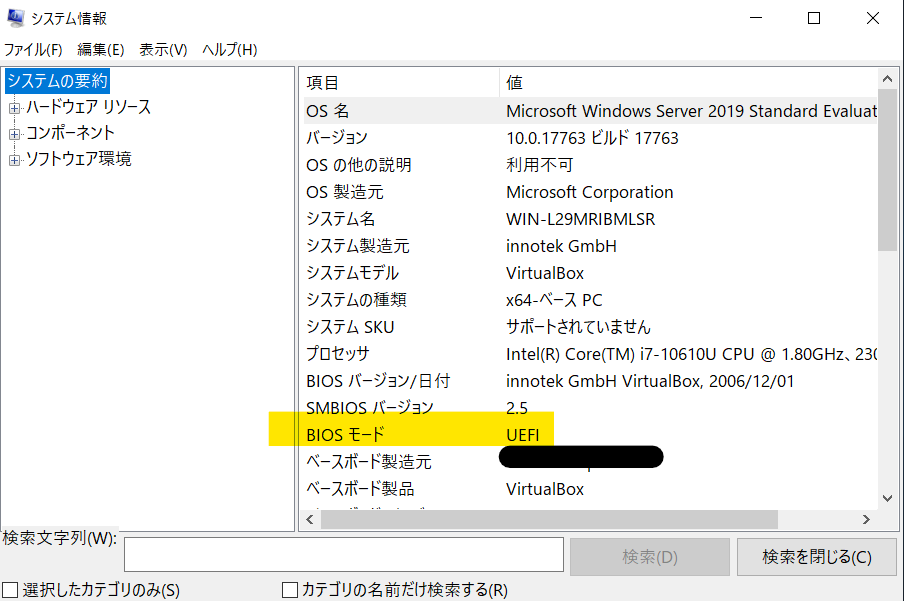Click vertical scrollbar down arrow

pos(887,498)
